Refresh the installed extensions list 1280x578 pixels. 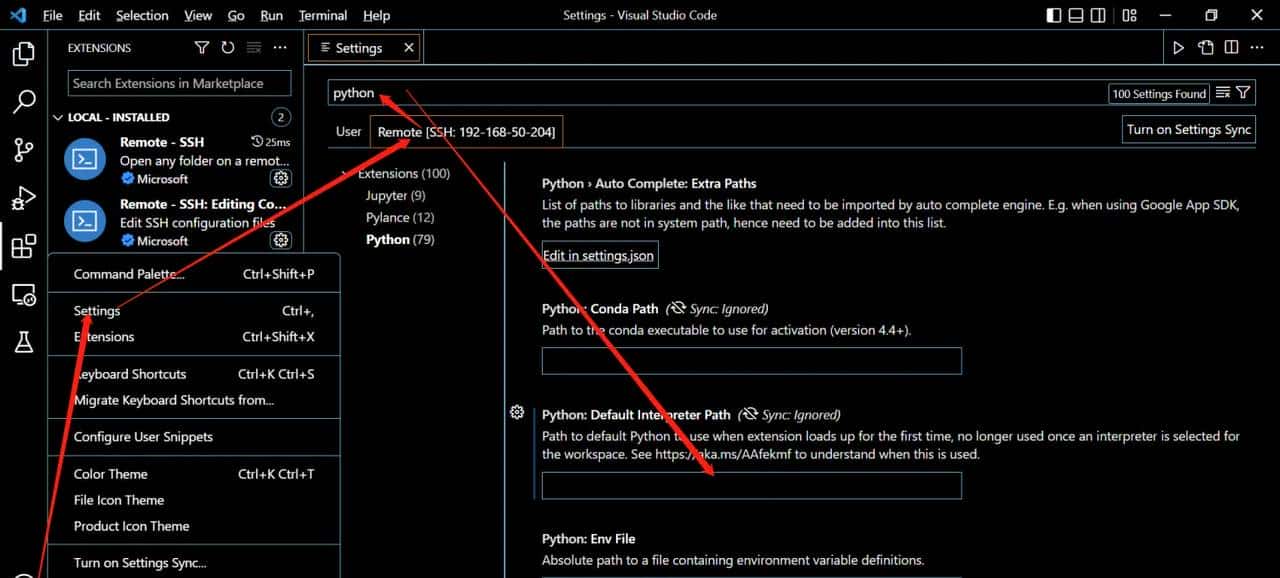click(x=227, y=47)
